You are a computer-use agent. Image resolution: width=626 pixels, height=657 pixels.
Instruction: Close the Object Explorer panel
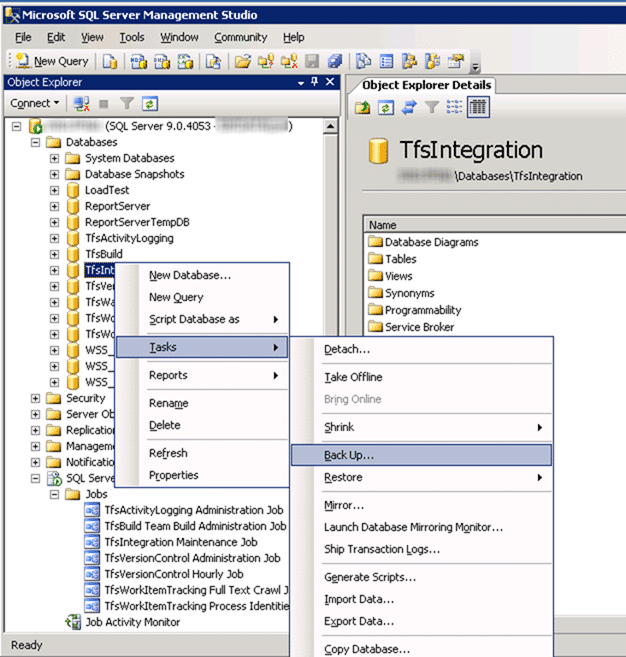330,82
